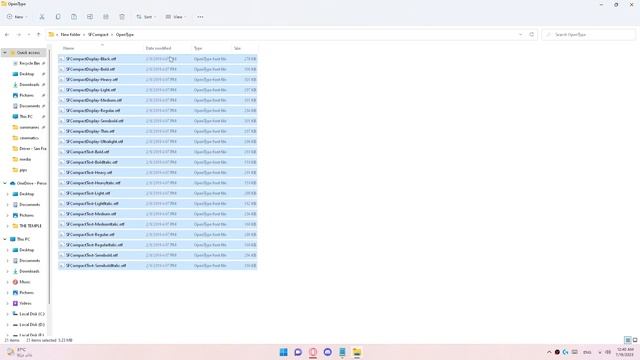Open File Explorer icon on taskbar
The width and height of the screenshot is (640, 360).
(357, 352)
